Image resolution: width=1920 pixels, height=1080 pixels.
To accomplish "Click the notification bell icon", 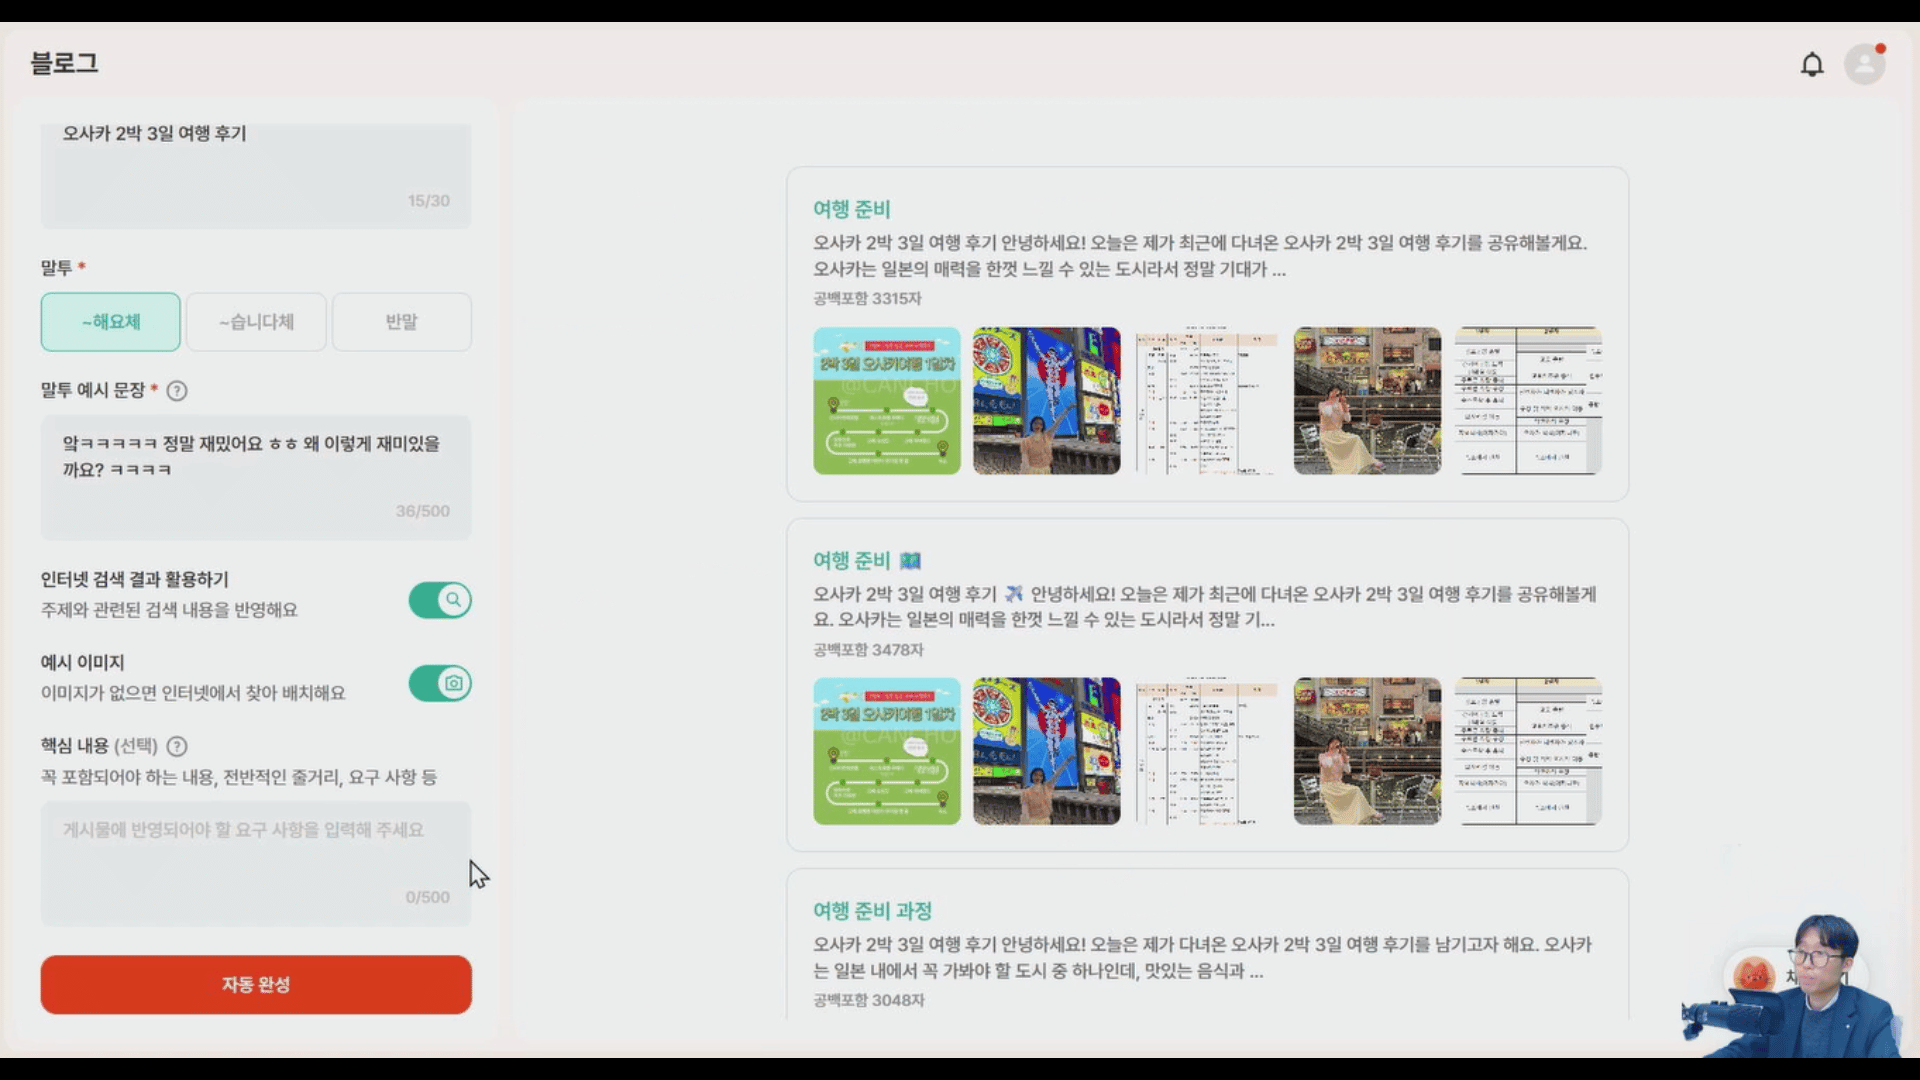I will click(x=1812, y=64).
